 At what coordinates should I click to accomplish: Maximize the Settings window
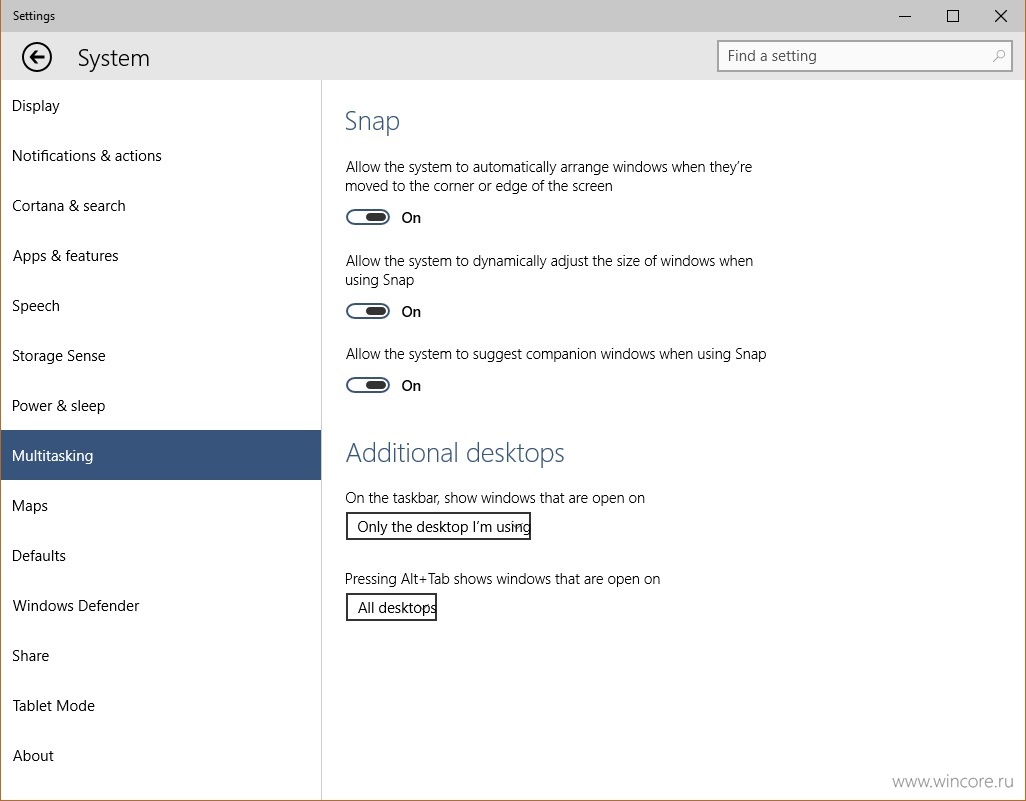[953, 16]
